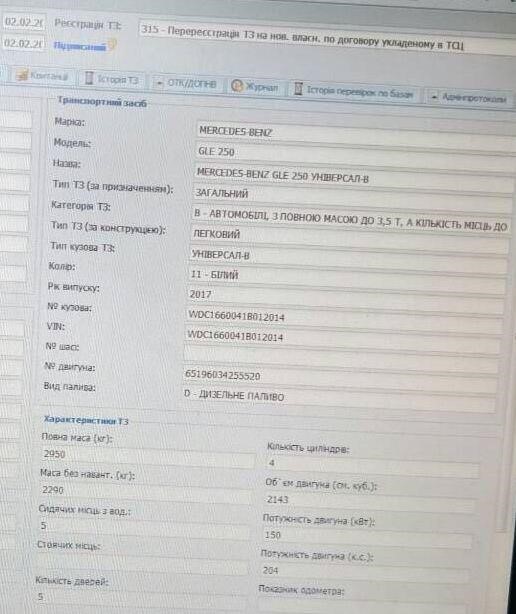
Task: Click the arrow icon on Адмінпротоколи
Action: (434, 97)
